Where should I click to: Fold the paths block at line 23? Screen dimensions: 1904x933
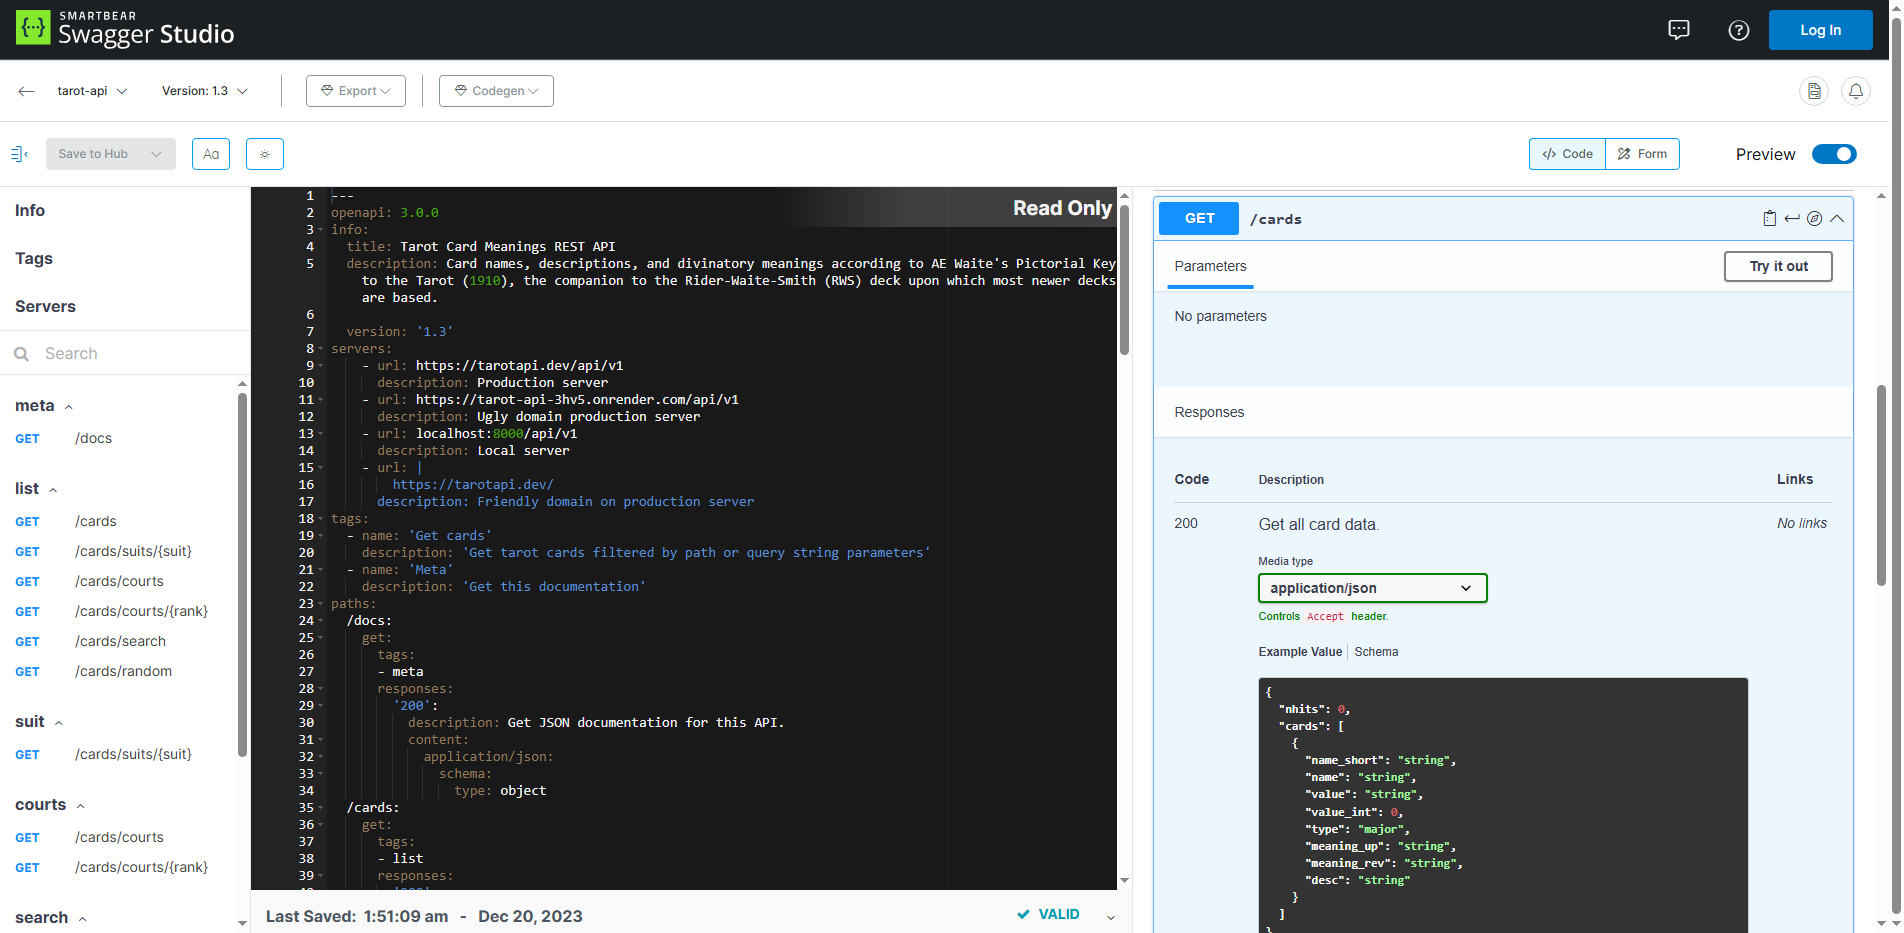(x=320, y=604)
